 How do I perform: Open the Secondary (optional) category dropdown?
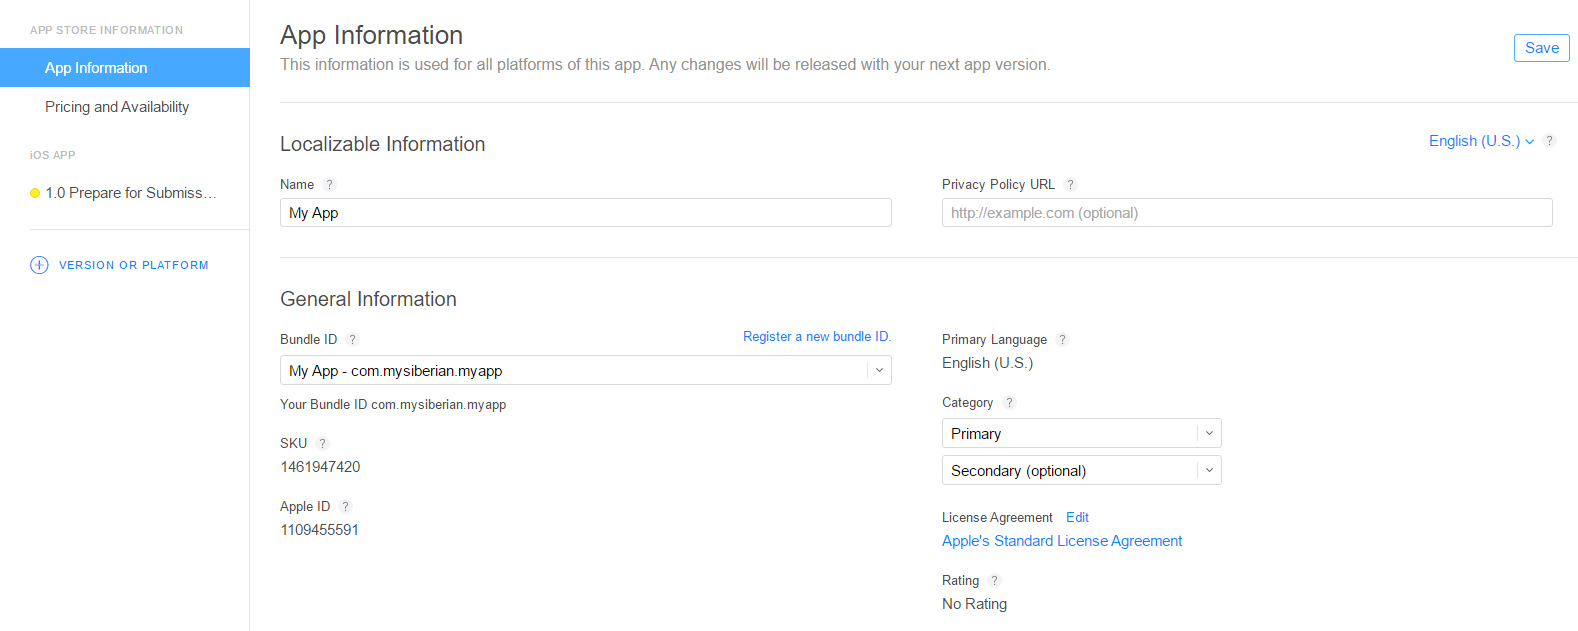(x=1081, y=471)
